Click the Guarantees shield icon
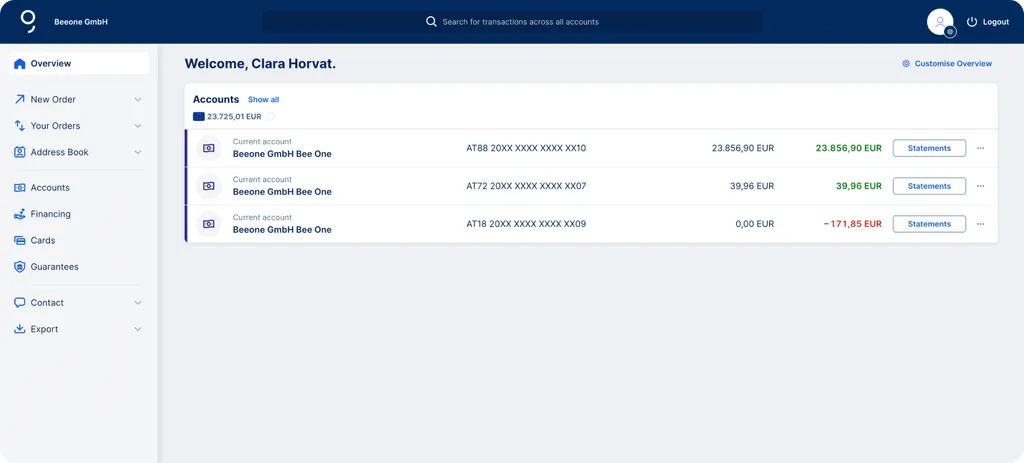Image resolution: width=1024 pixels, height=463 pixels. click(20, 266)
